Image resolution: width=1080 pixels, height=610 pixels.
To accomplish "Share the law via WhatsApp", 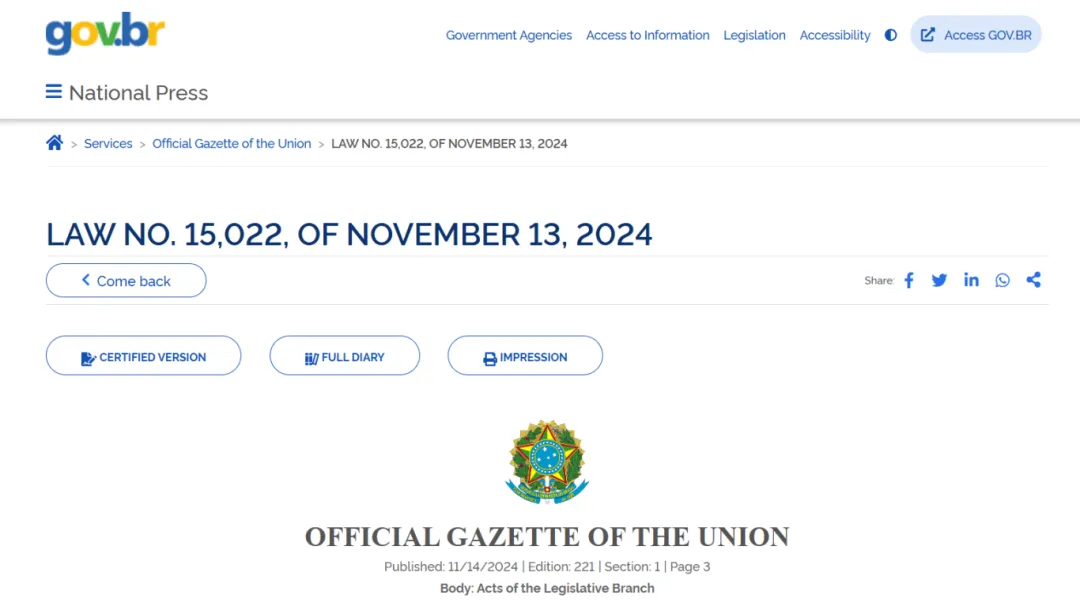I will [1002, 280].
